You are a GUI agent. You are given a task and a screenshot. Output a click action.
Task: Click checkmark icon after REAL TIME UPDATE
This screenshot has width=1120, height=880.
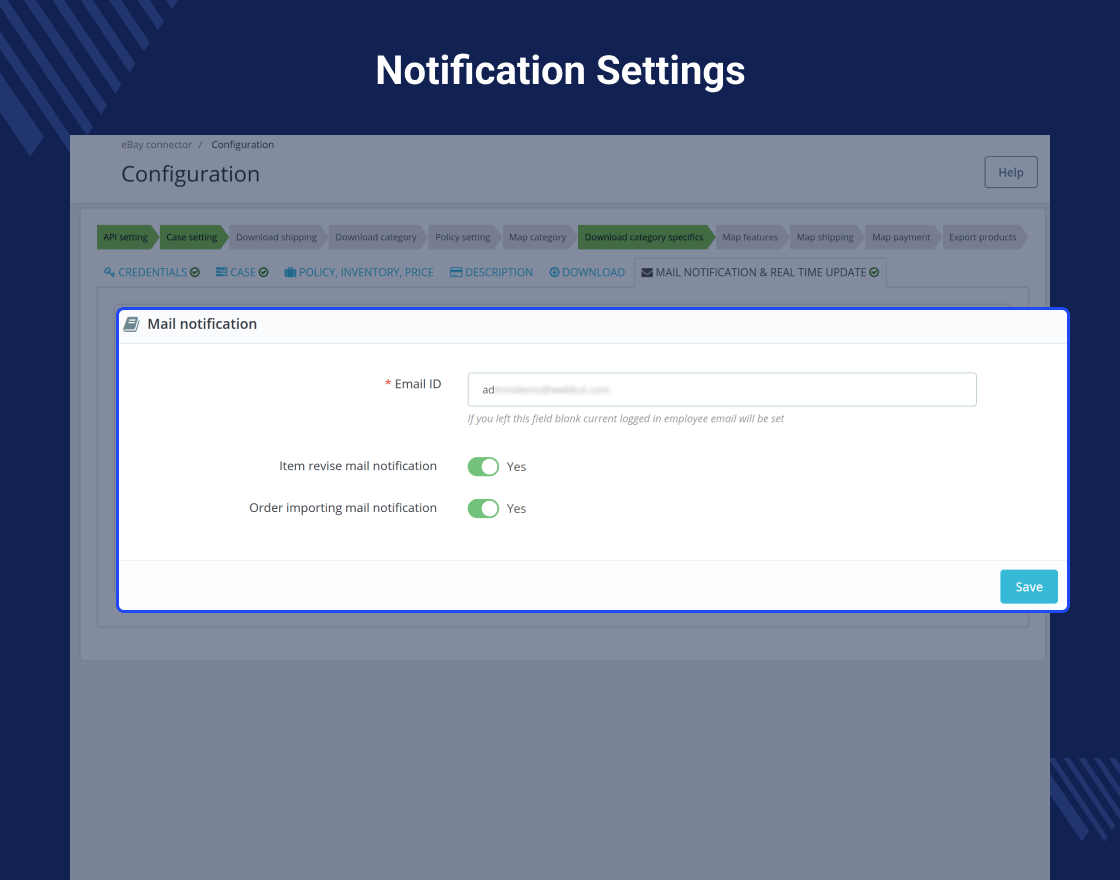pos(874,272)
